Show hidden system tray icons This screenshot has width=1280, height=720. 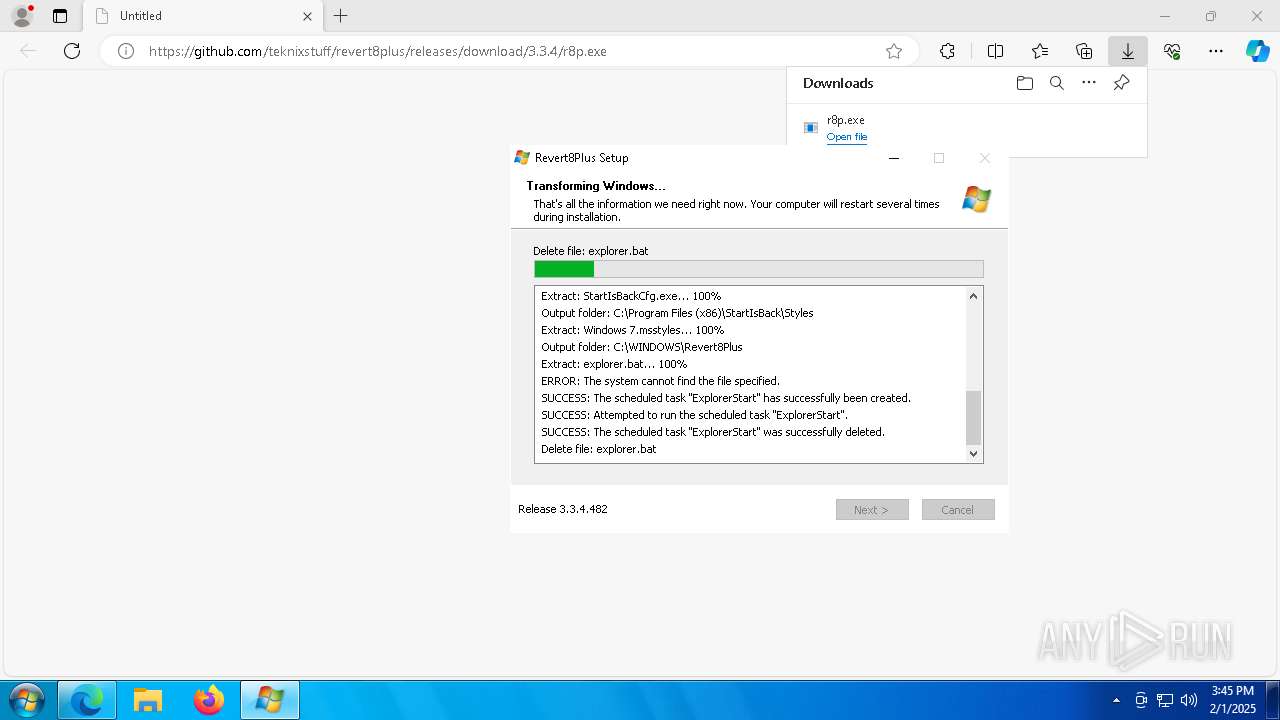click(1116, 700)
